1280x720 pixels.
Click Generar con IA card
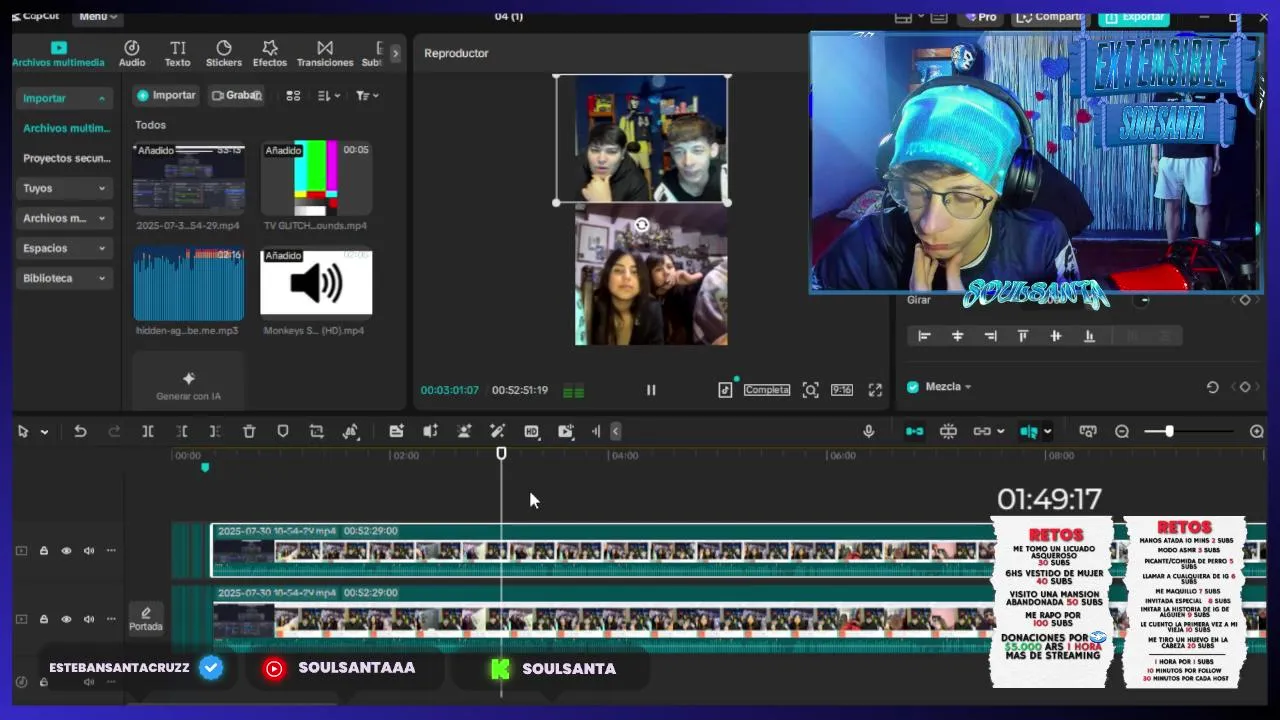tap(188, 384)
